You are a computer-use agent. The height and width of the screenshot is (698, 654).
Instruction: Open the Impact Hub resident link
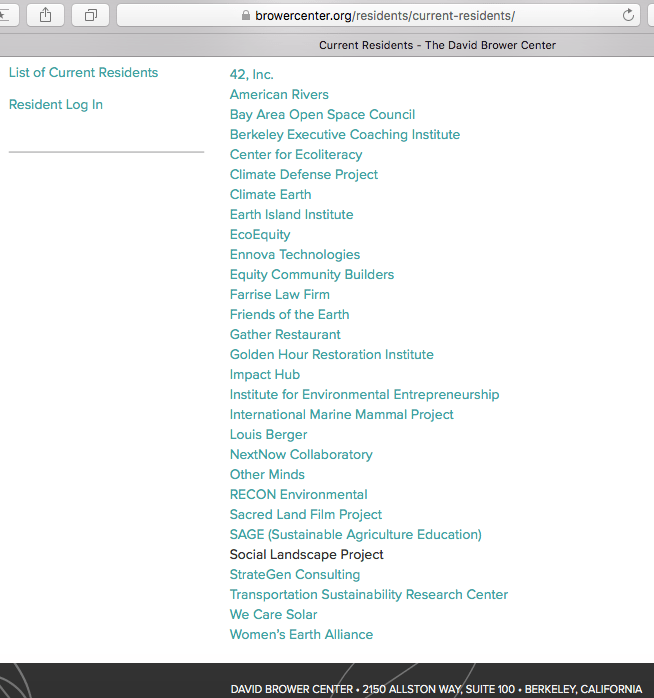click(265, 375)
